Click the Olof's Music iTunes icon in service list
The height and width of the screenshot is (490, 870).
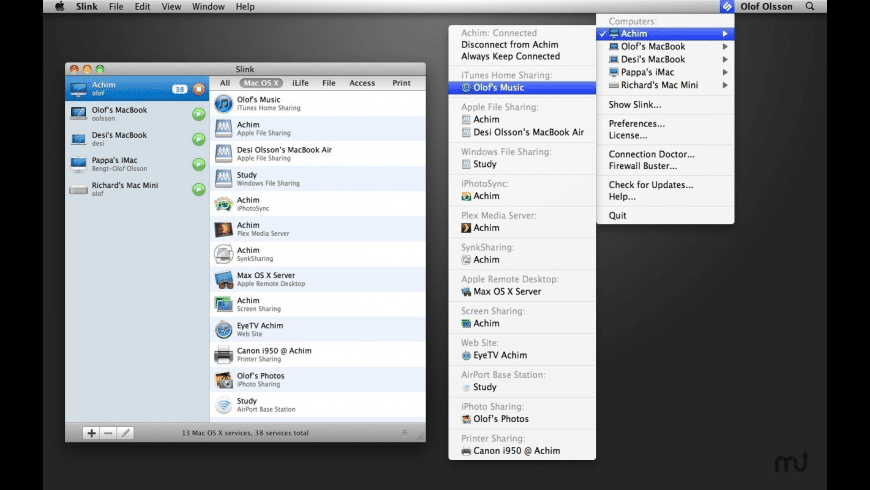(224, 104)
